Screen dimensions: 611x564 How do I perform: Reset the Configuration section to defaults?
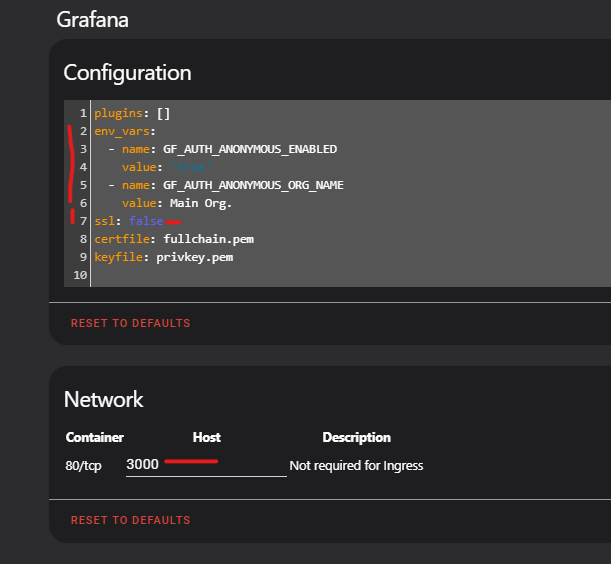click(130, 323)
